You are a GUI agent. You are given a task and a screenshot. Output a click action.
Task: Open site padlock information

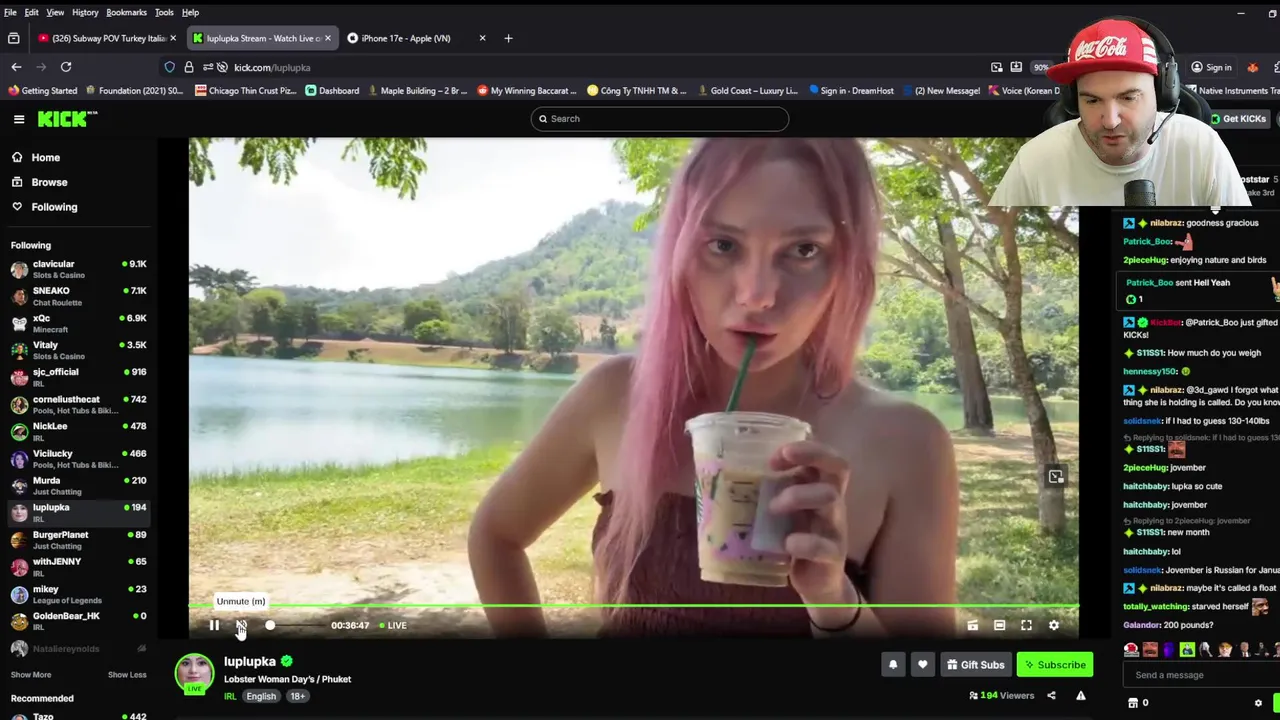point(188,67)
